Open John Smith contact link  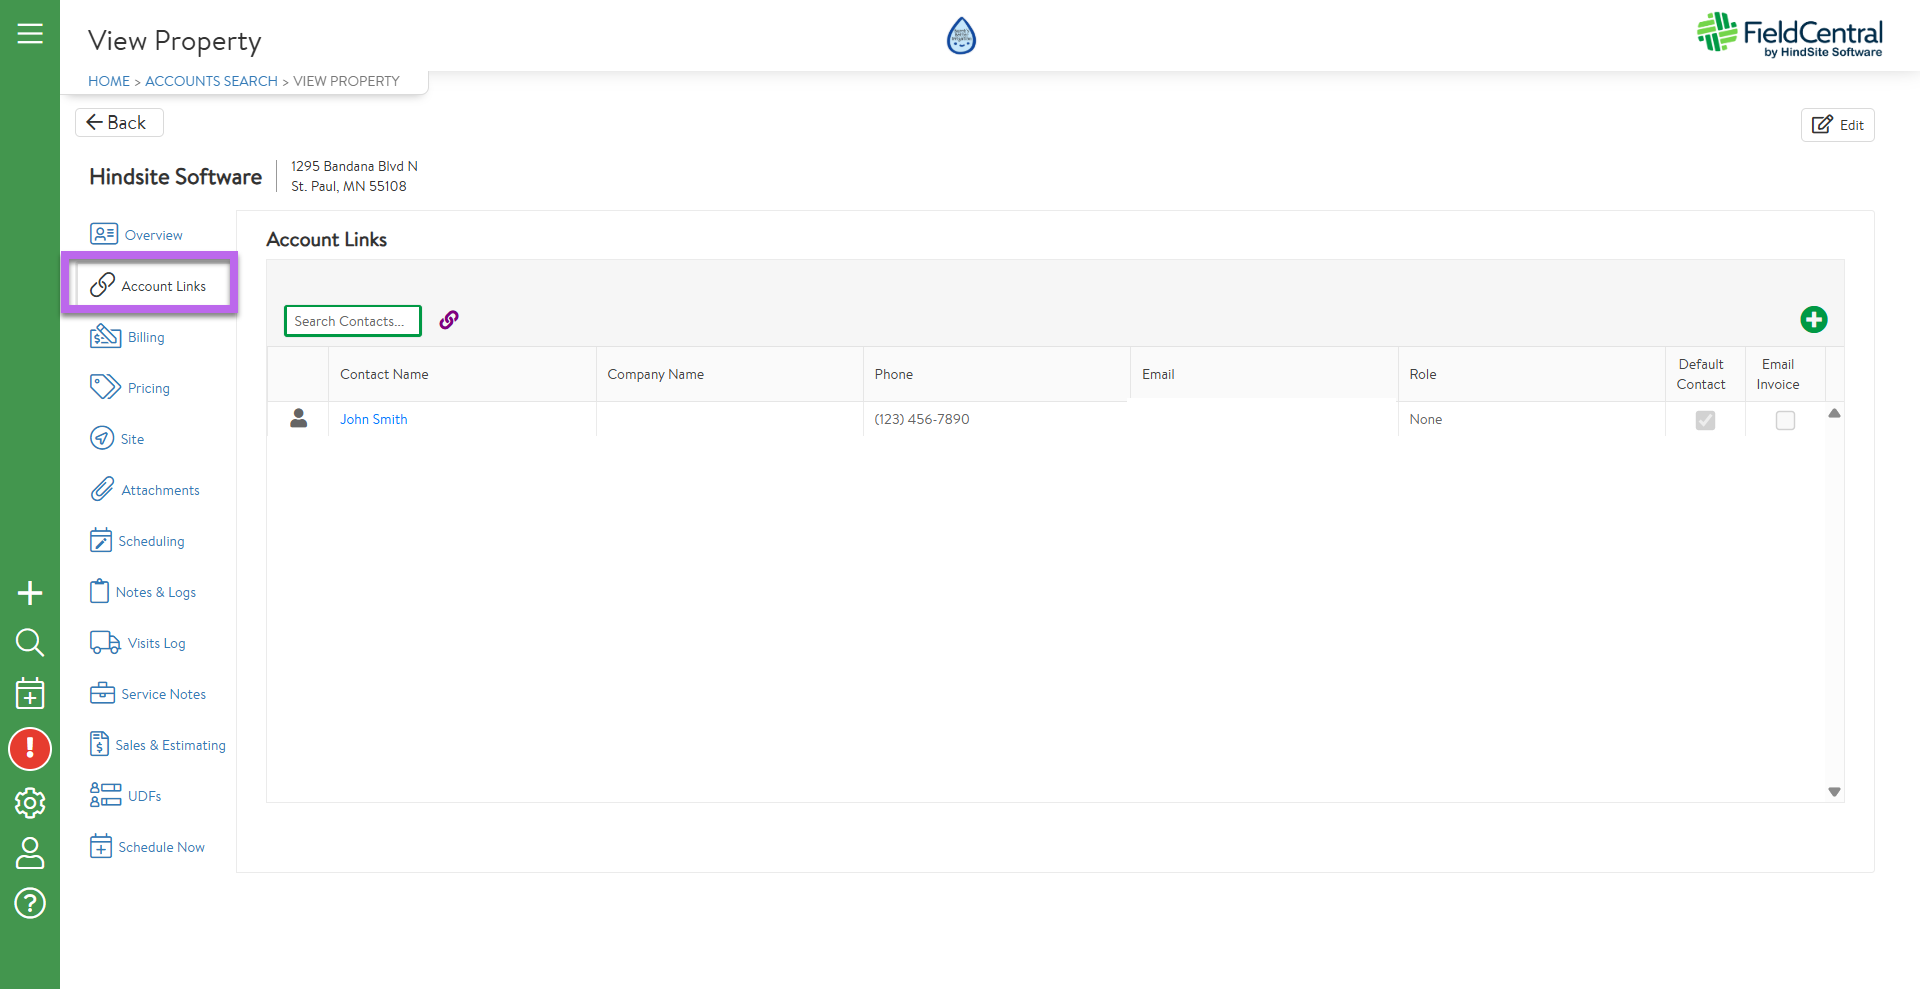(x=374, y=420)
